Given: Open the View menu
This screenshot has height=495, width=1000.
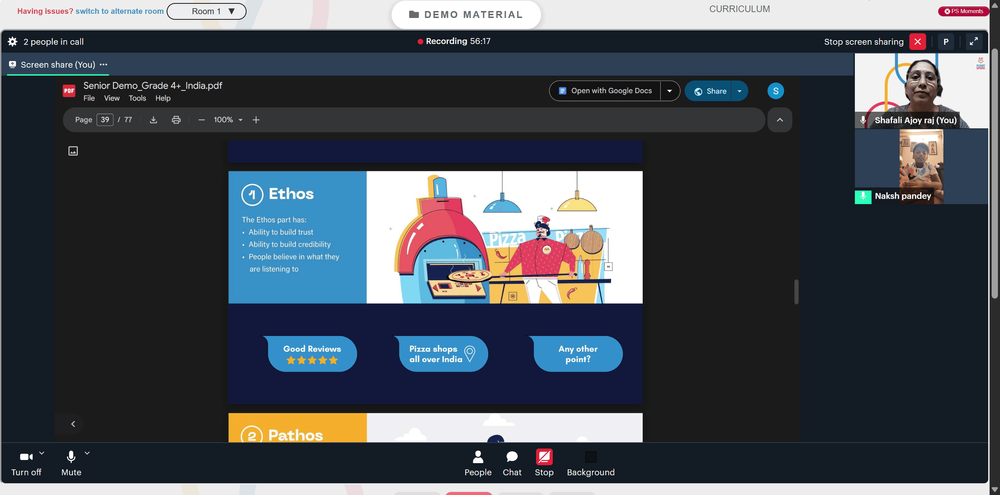Looking at the screenshot, I should [x=112, y=98].
